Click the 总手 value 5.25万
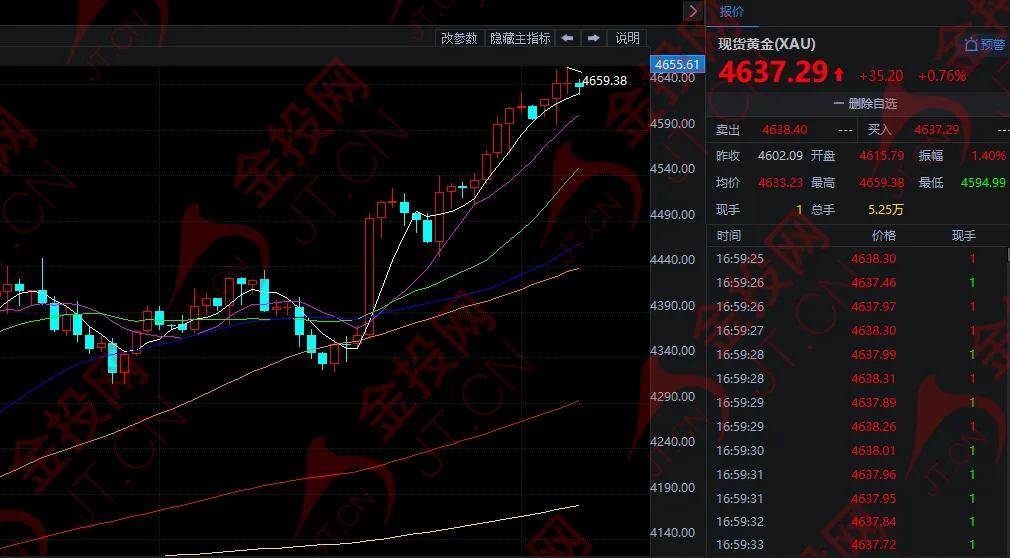1010x558 pixels. [x=886, y=210]
